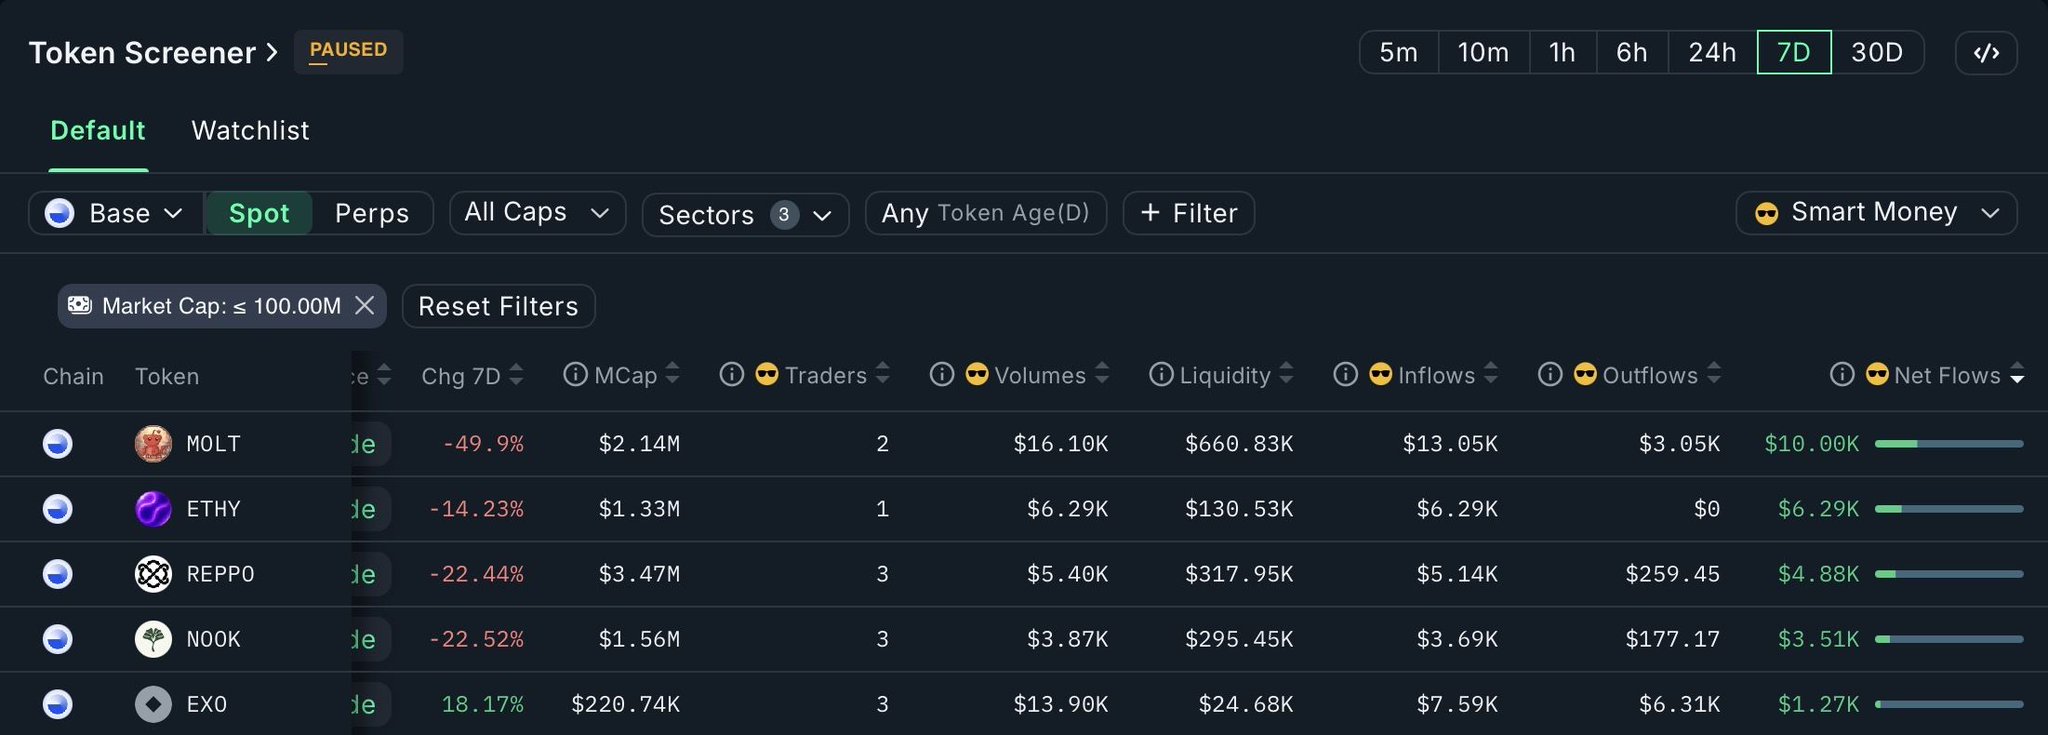The height and width of the screenshot is (735, 2048).
Task: Select the Default tab
Action: 98,130
